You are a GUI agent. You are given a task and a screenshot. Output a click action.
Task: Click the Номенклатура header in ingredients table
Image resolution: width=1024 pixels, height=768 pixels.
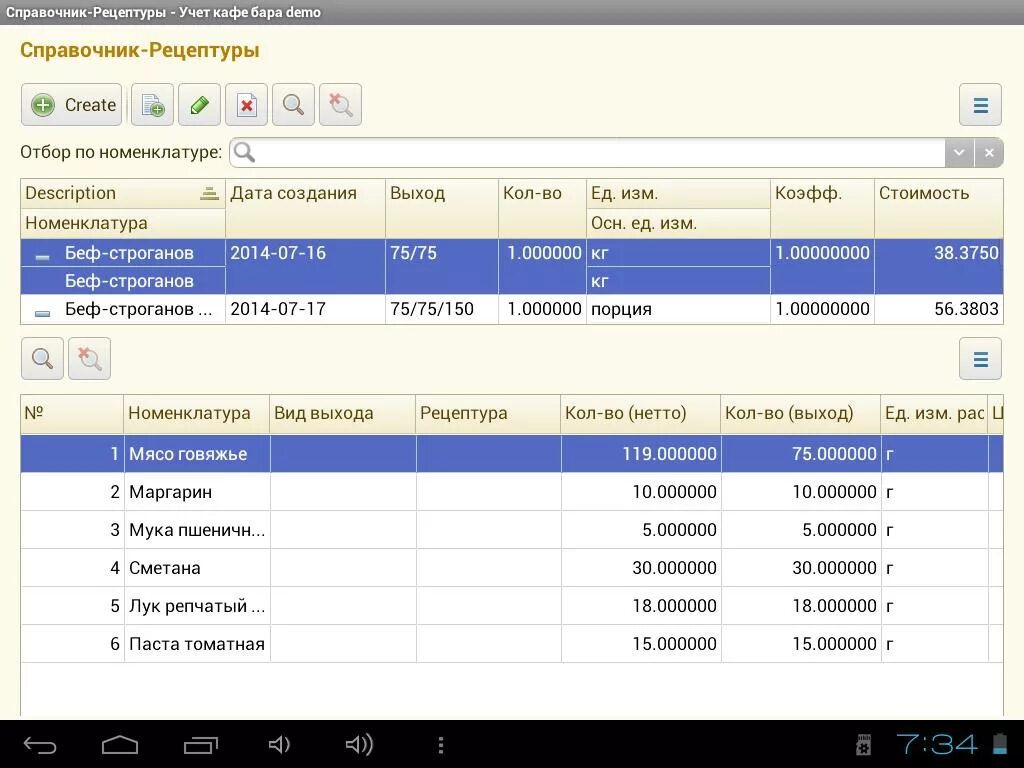pos(197,413)
